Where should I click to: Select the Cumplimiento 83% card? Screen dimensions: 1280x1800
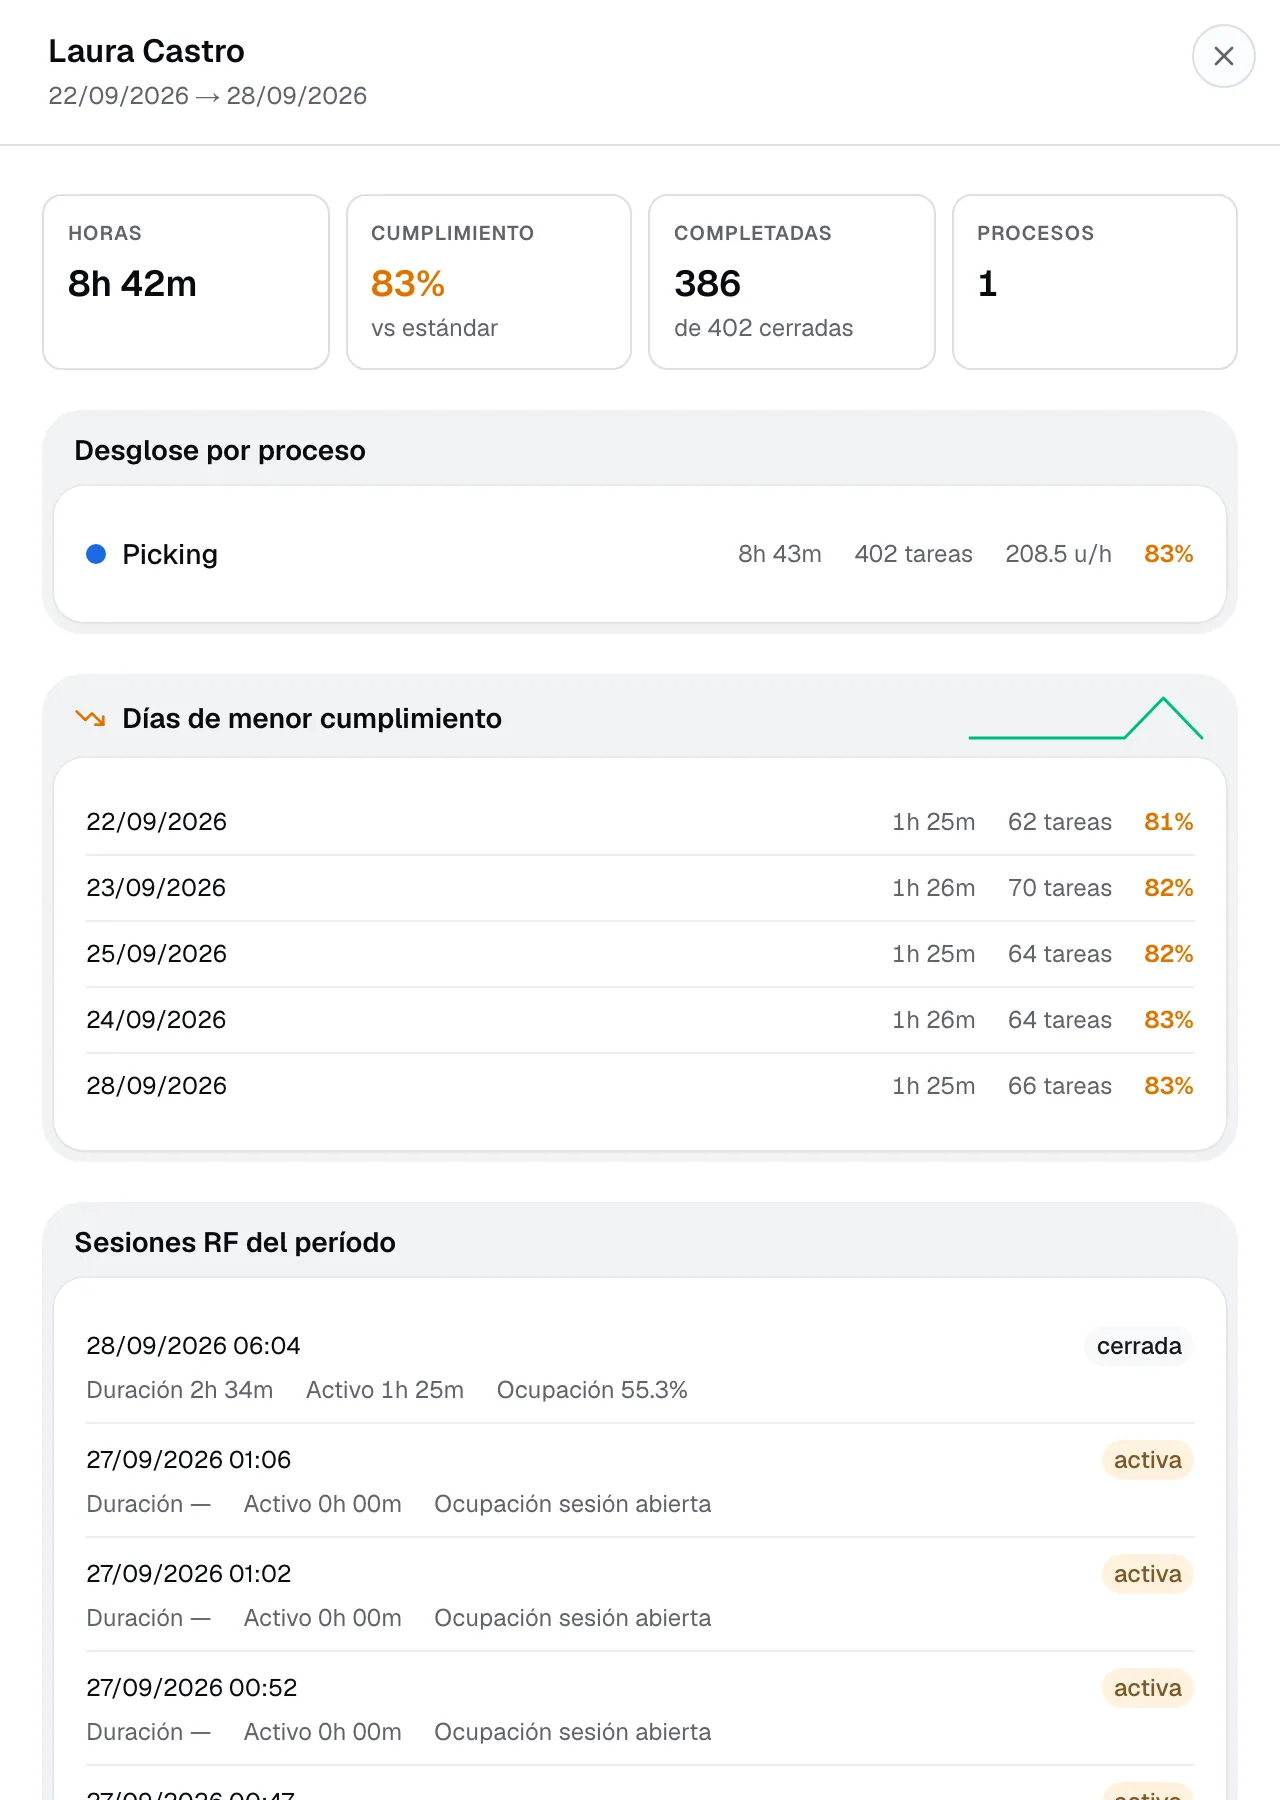click(x=489, y=282)
